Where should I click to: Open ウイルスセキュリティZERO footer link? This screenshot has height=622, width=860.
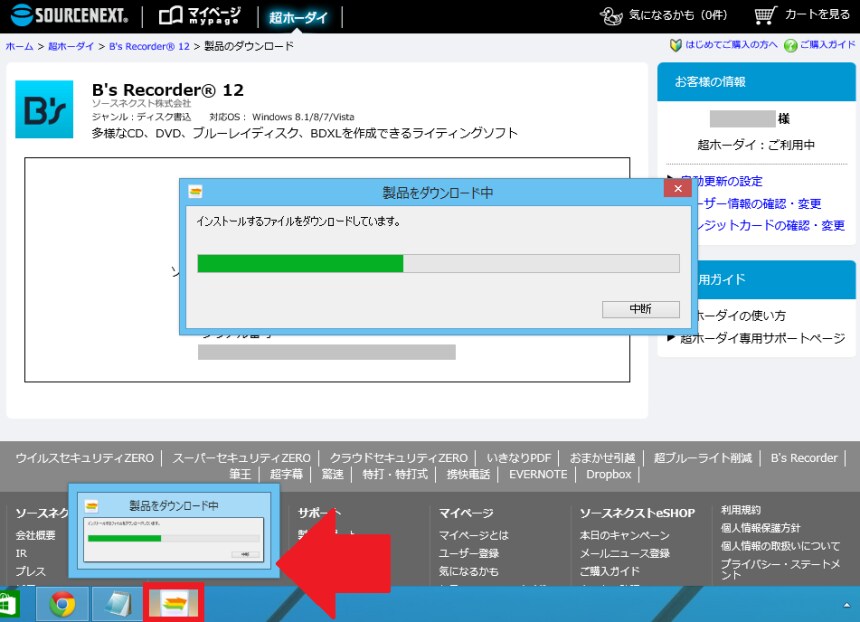coord(84,458)
